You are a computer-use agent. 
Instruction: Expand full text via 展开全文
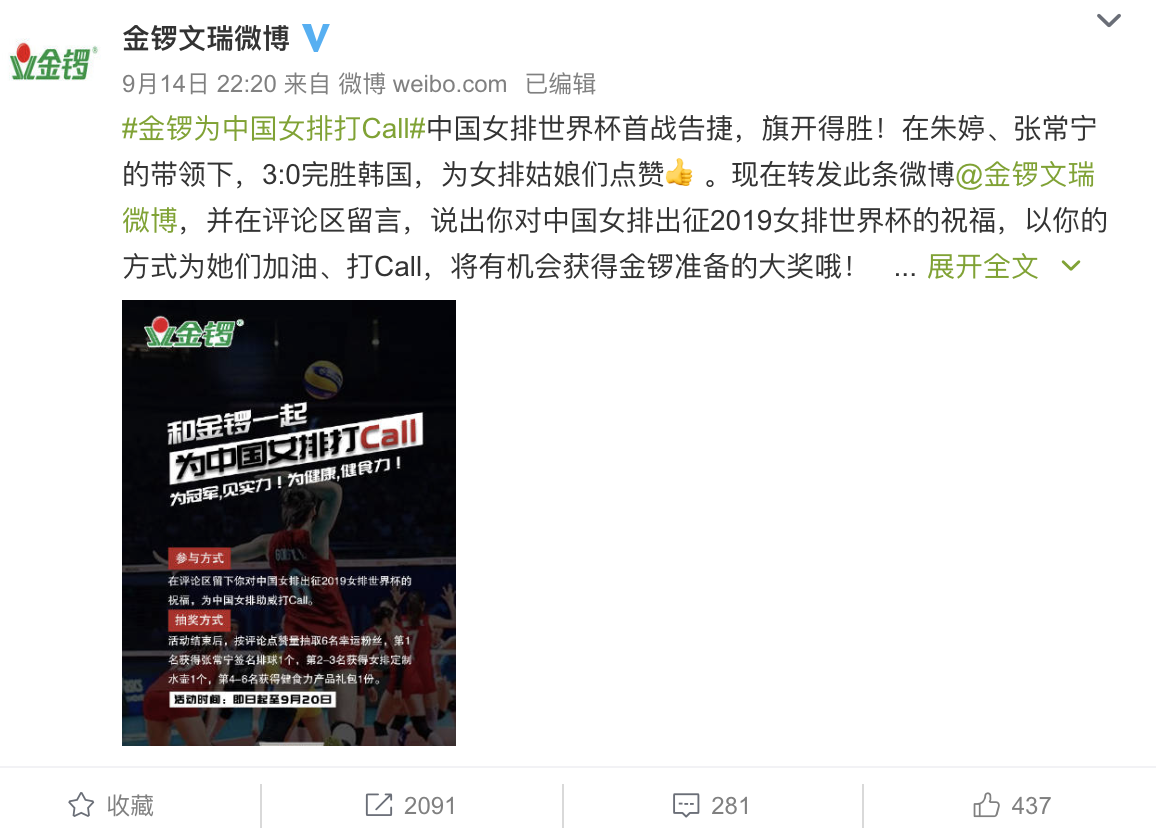[982, 267]
